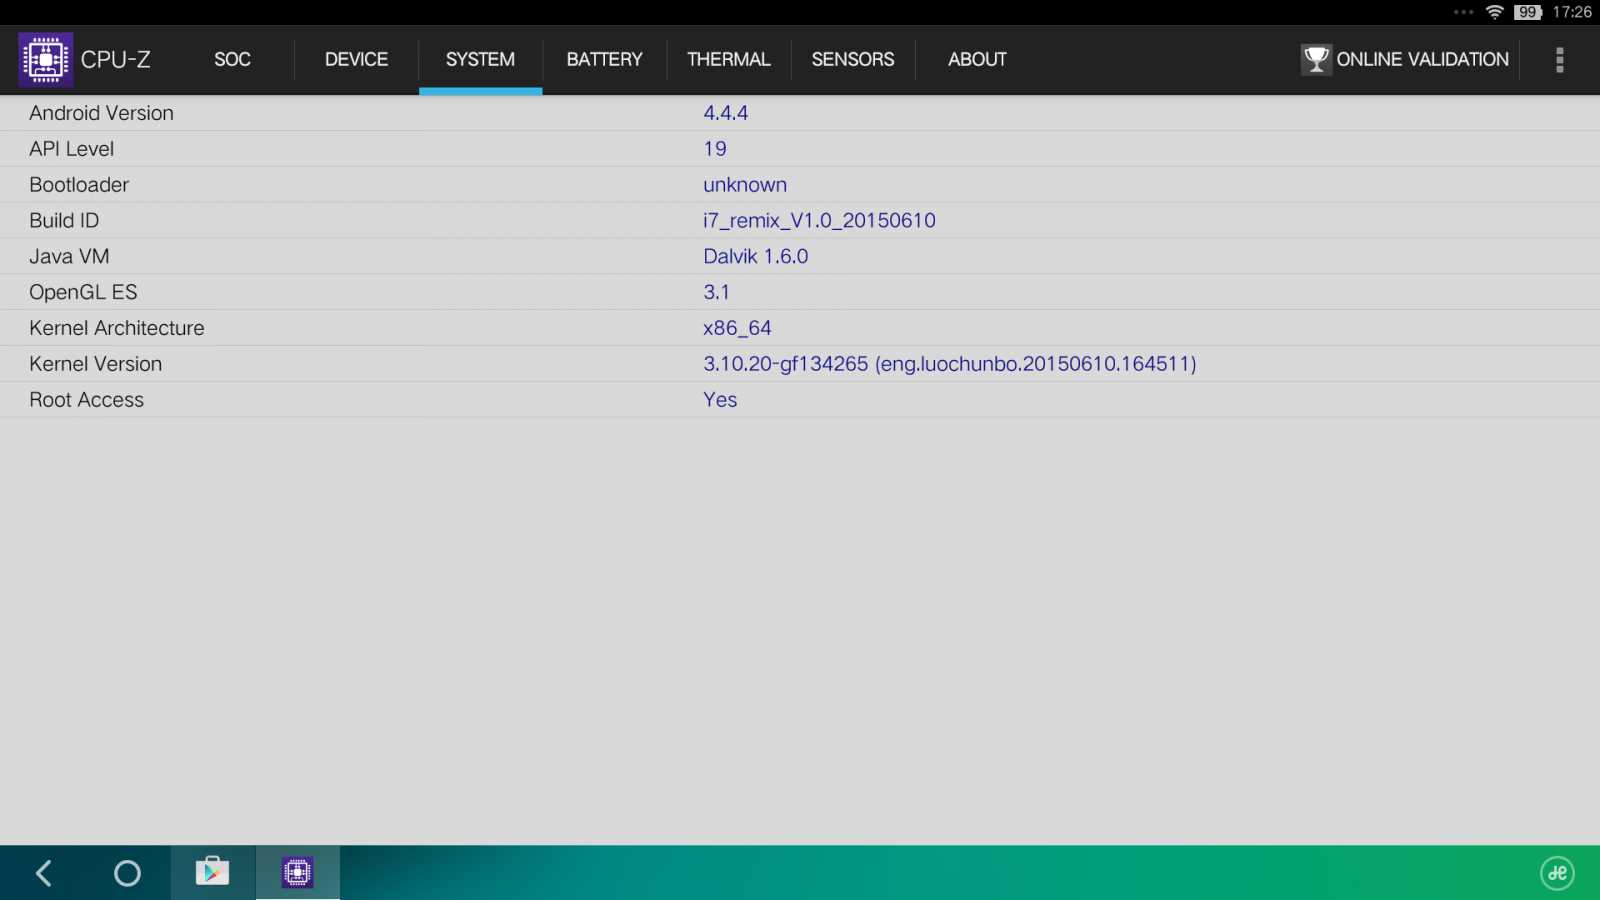
Task: Select the Bootloader label
Action: [79, 185]
